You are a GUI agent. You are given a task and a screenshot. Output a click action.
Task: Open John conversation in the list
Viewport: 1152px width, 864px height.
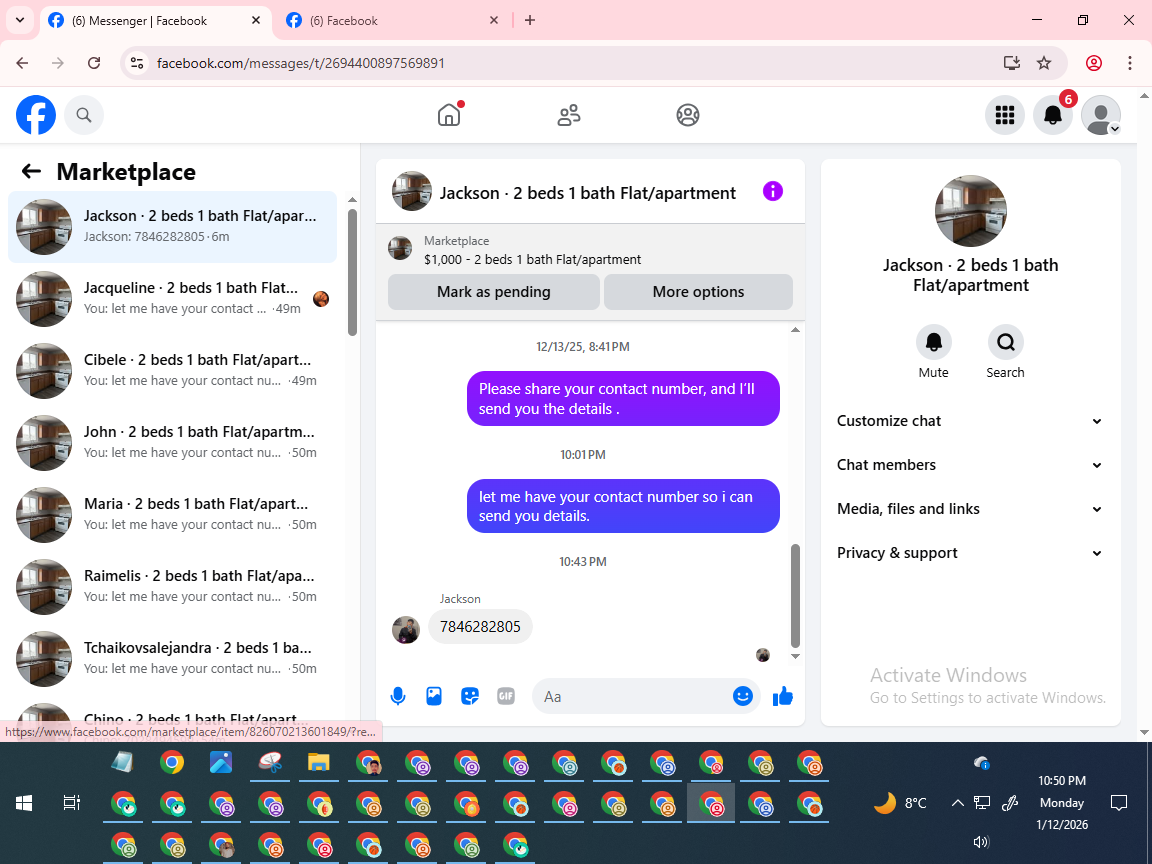[x=173, y=442]
